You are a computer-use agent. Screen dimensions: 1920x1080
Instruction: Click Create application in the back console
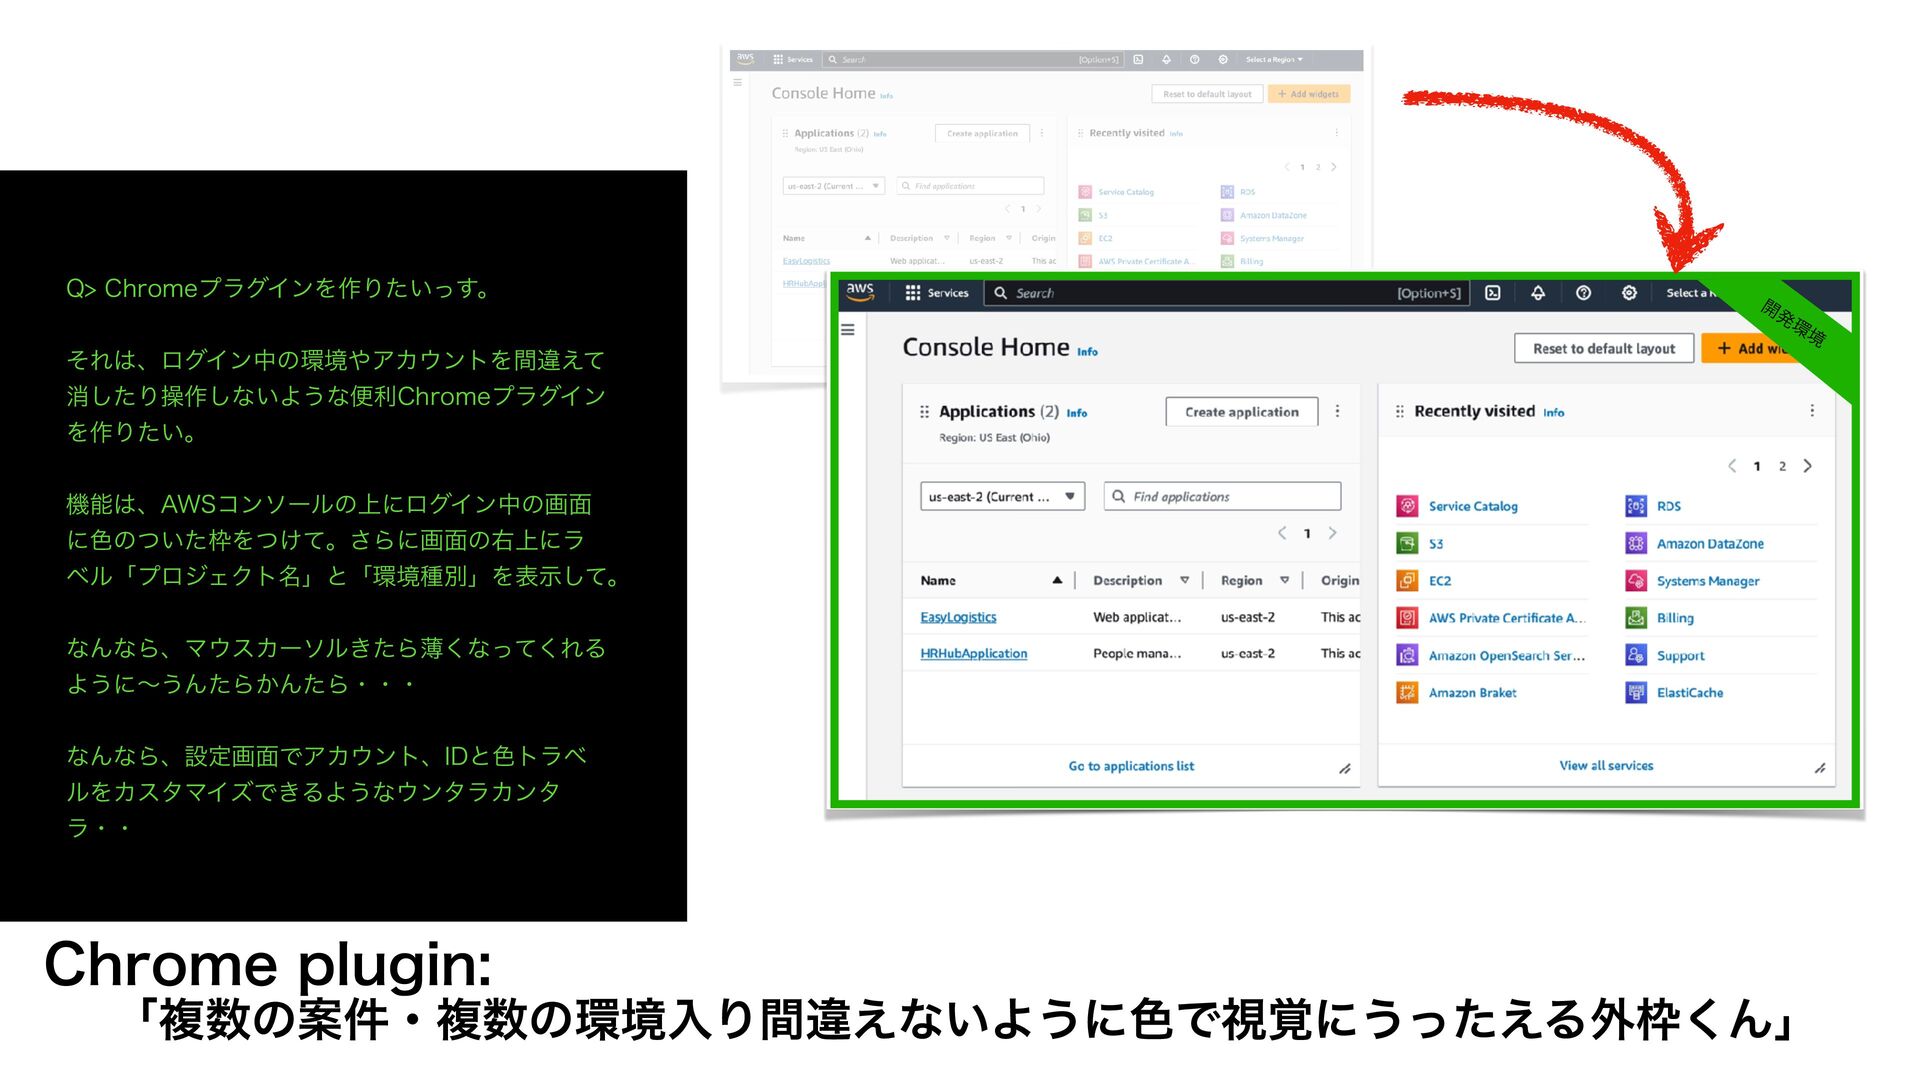click(982, 133)
